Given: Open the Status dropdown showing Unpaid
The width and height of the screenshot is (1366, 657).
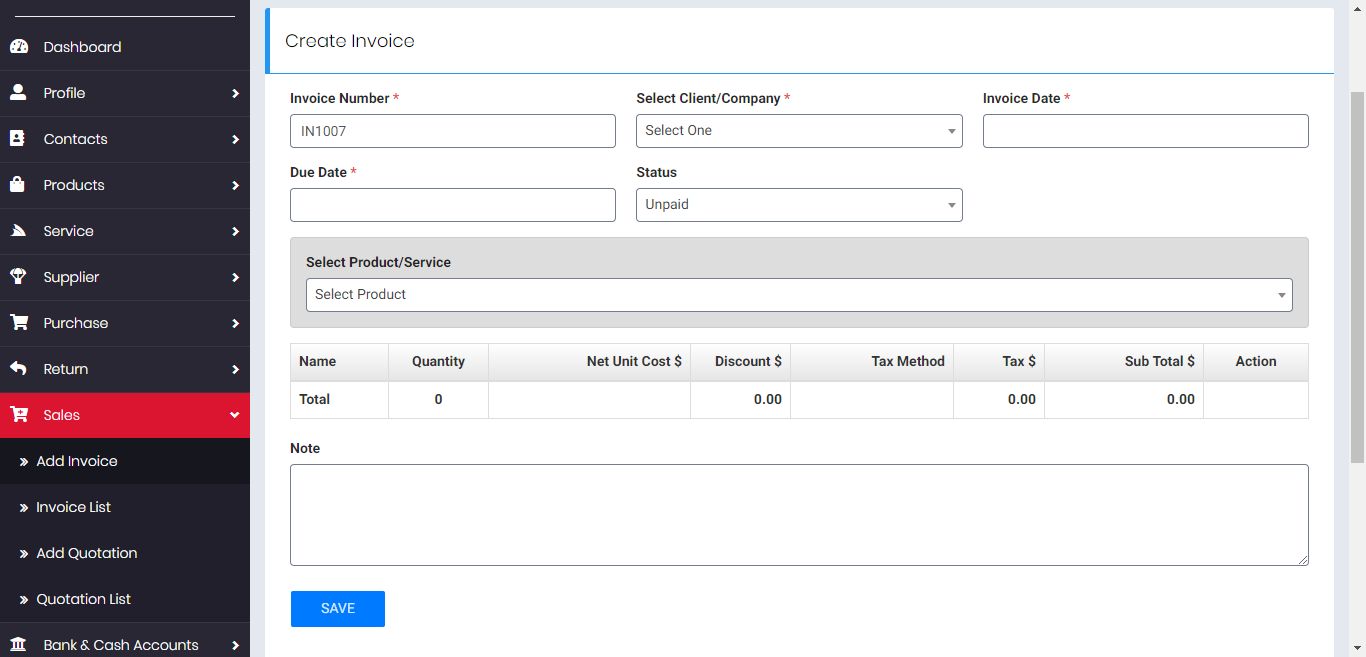Looking at the screenshot, I should click(x=798, y=205).
